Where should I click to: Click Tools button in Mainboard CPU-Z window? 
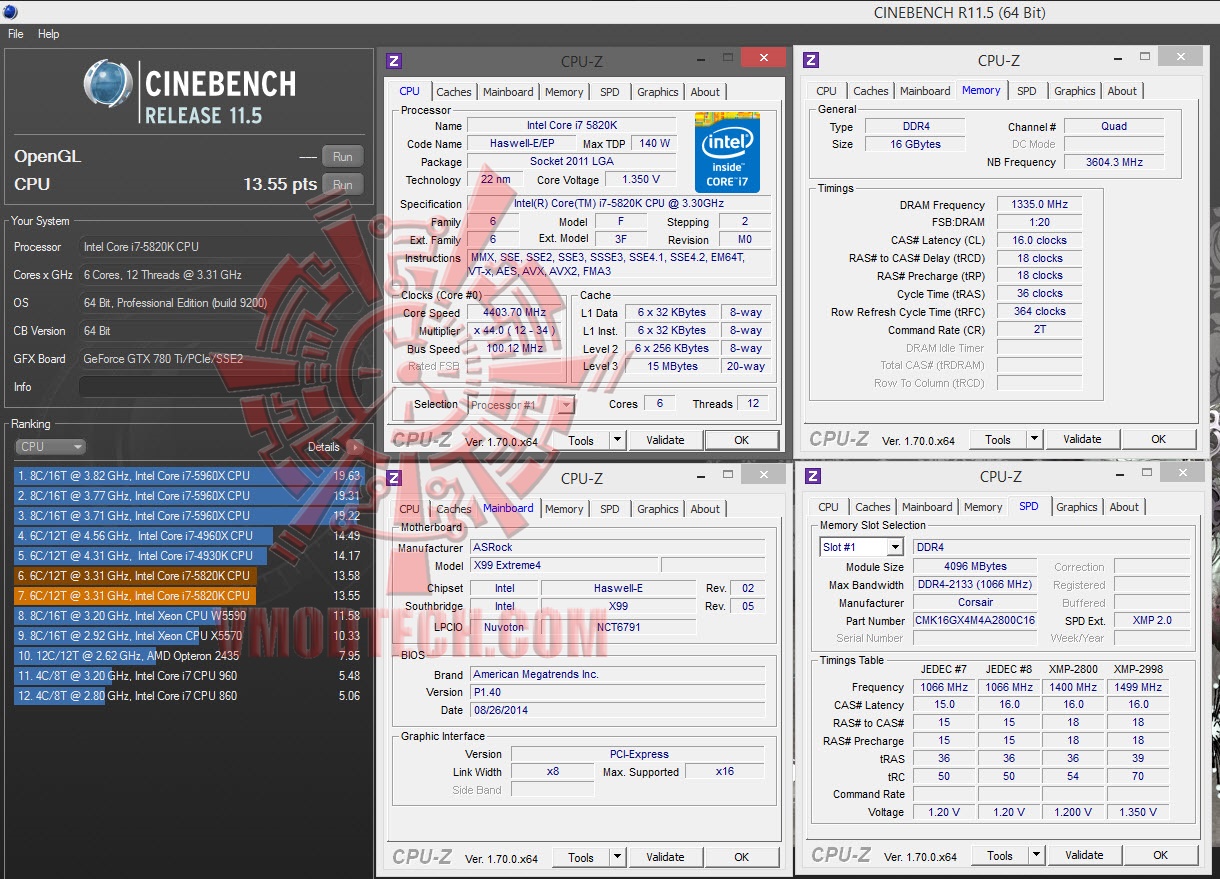coord(581,857)
